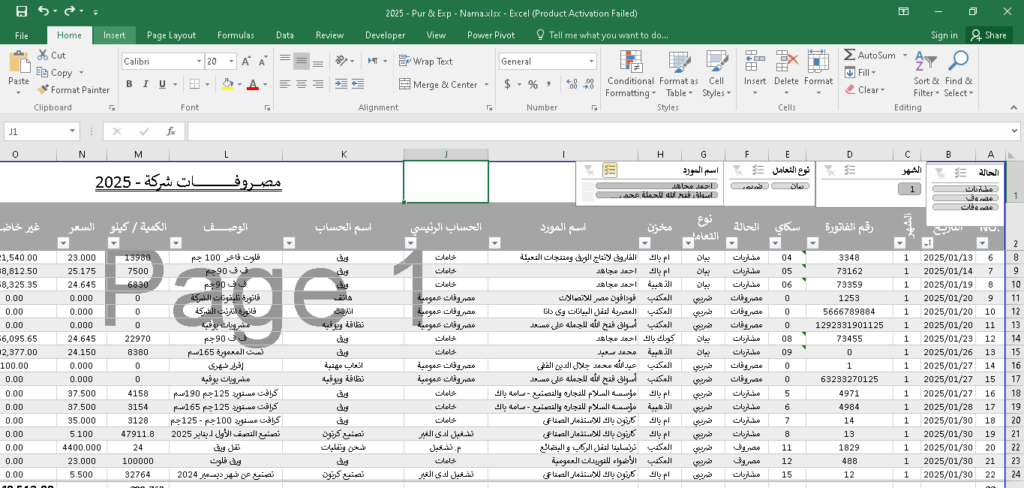
Task: Save the workbook from the quick access toolbar
Action: point(22,12)
